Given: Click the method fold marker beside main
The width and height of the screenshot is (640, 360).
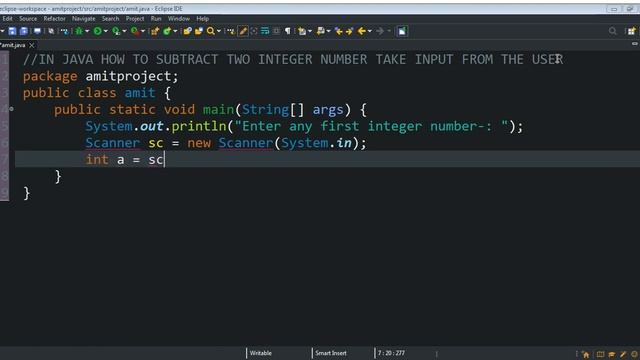Looking at the screenshot, I should (x=11, y=109).
